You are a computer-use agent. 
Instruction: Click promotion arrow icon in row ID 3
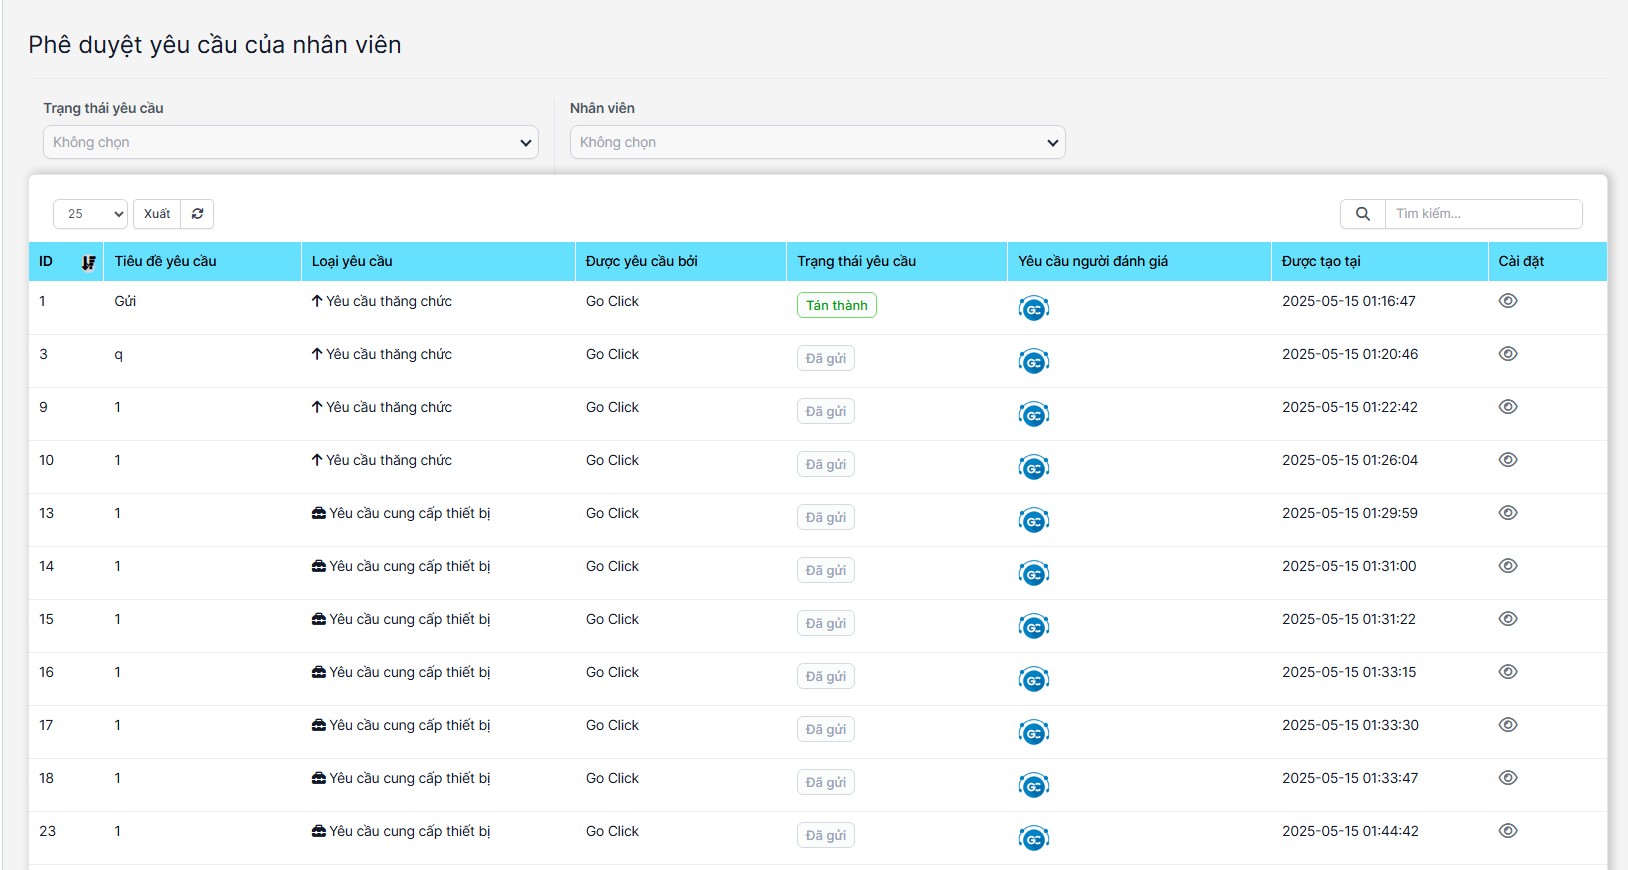(317, 355)
